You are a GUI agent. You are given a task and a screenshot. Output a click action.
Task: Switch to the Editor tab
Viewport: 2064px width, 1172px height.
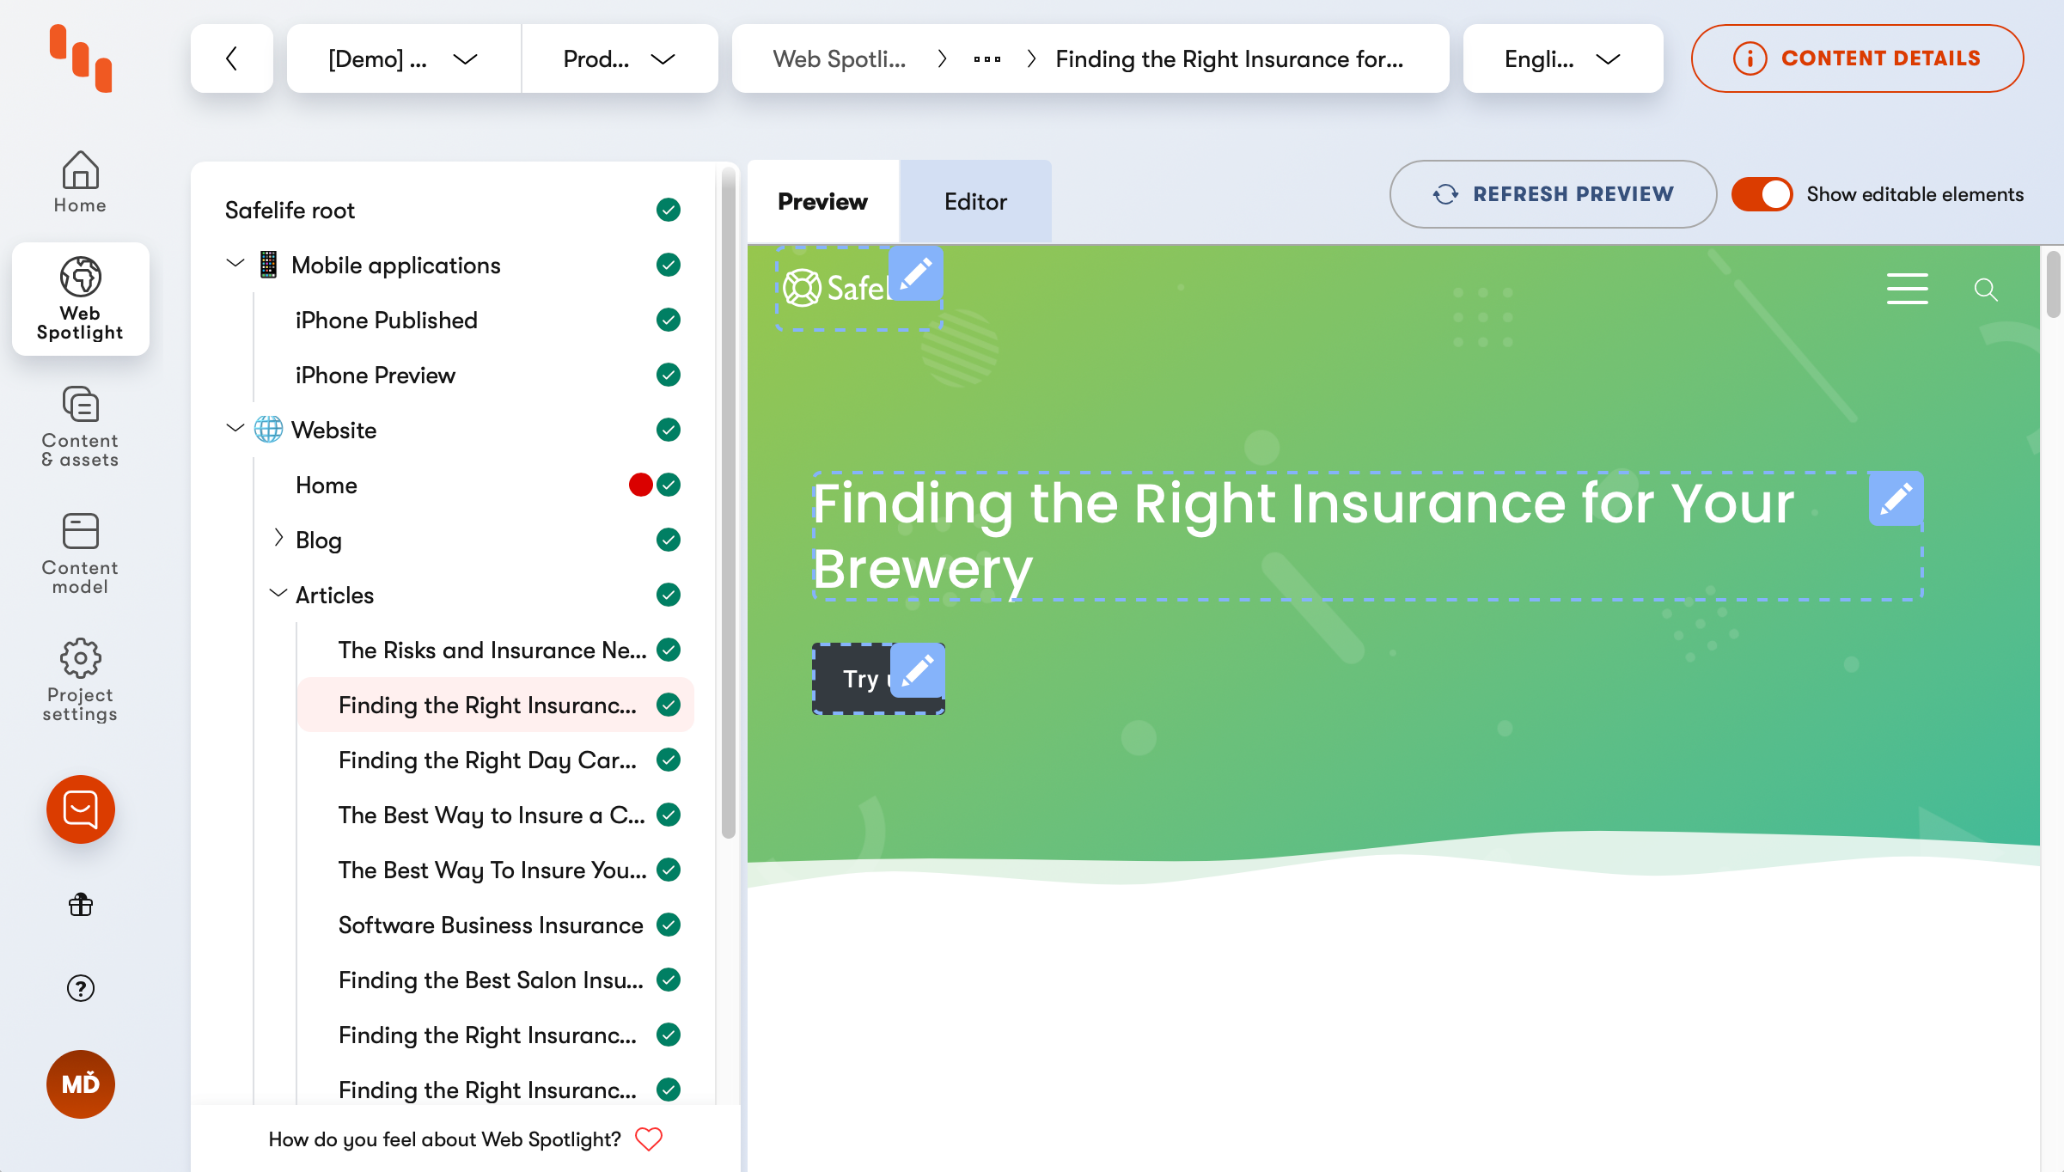tap(975, 202)
